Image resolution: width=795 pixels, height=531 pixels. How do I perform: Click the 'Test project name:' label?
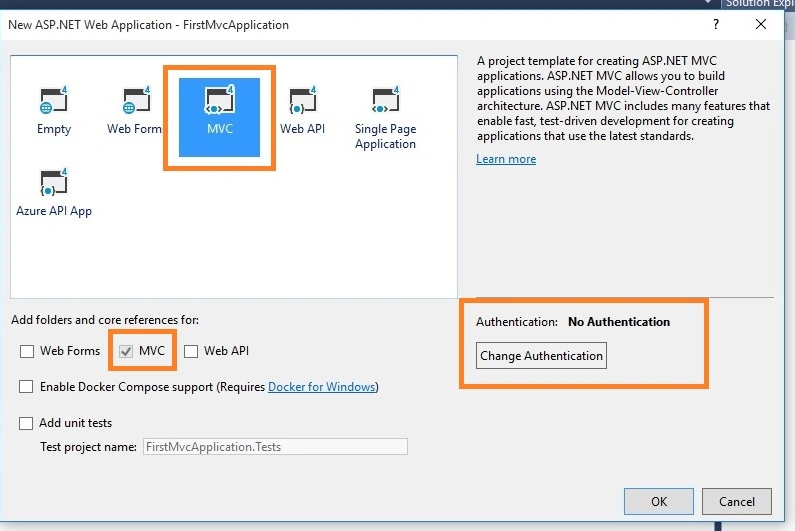[88, 447]
